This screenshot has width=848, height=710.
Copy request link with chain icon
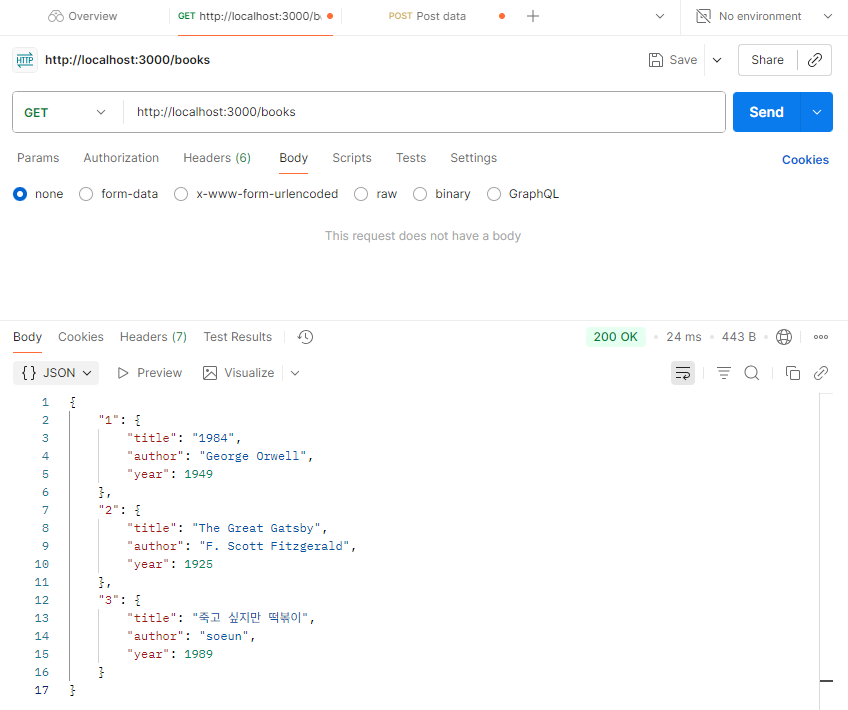pyautogui.click(x=815, y=60)
